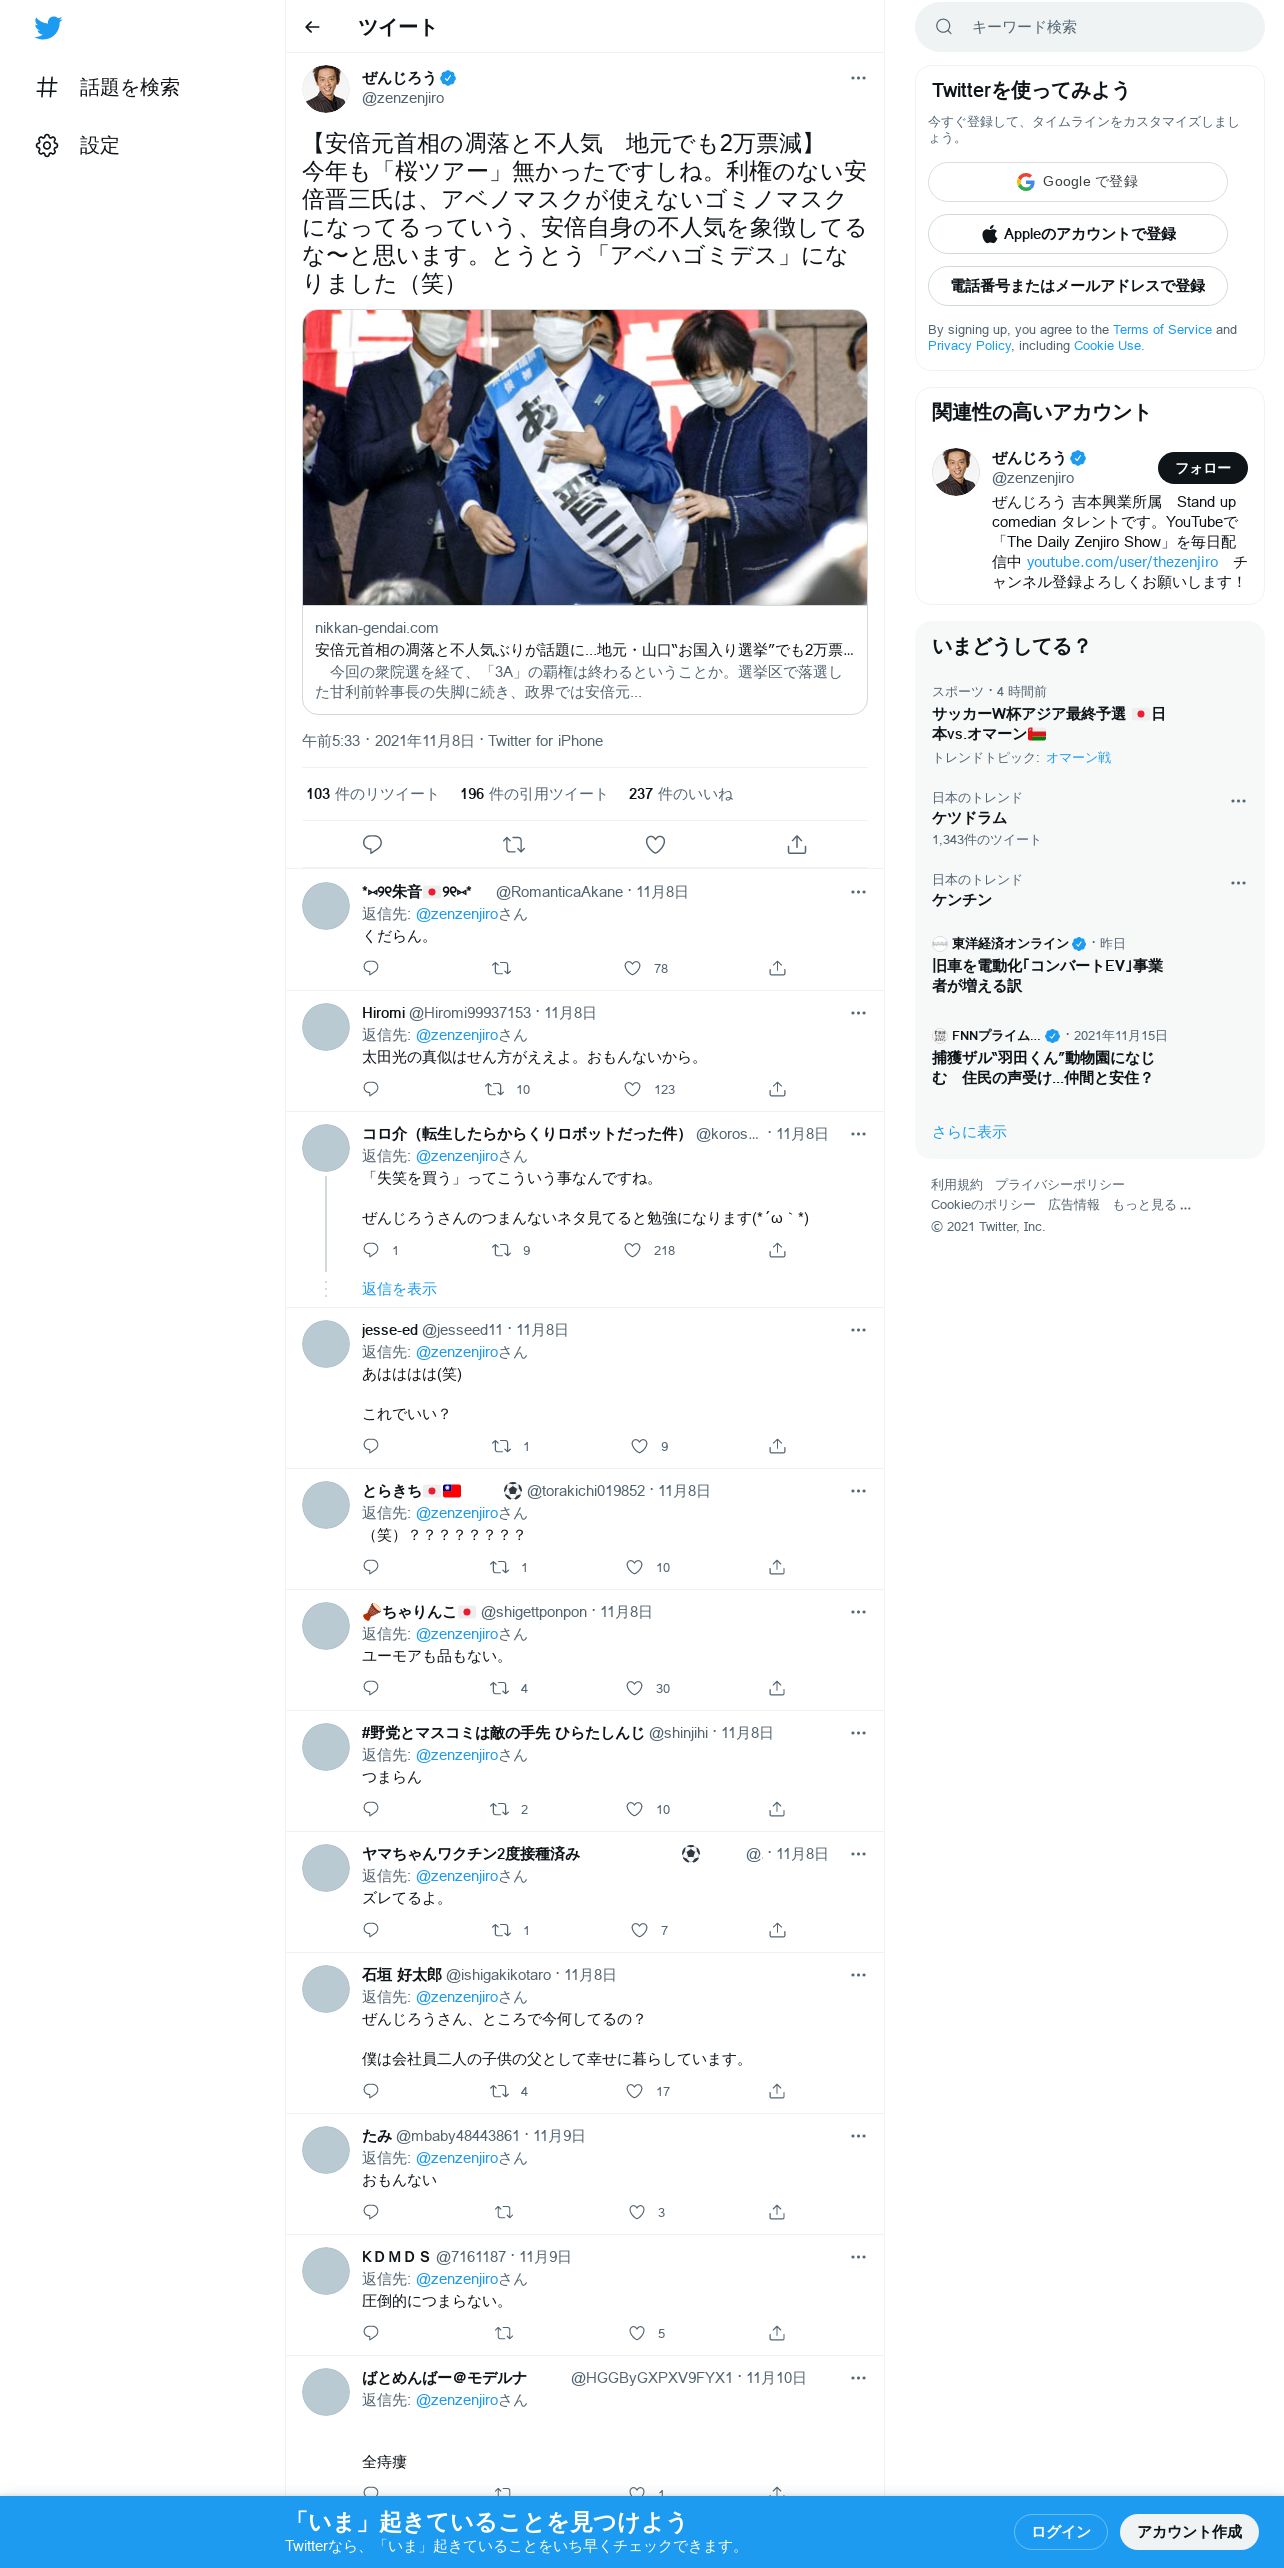Like the main tweet with heart icon
This screenshot has height=2568, width=1284.
(x=655, y=845)
